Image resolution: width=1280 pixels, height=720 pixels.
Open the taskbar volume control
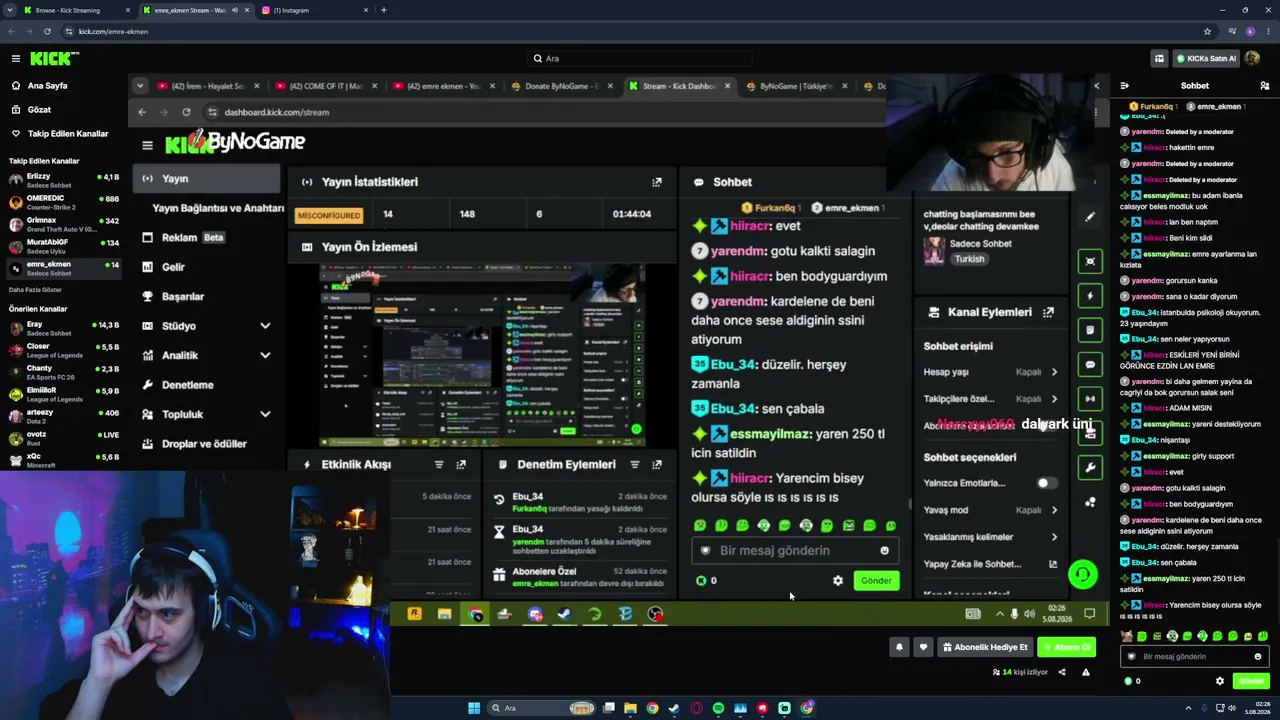click(x=1232, y=708)
